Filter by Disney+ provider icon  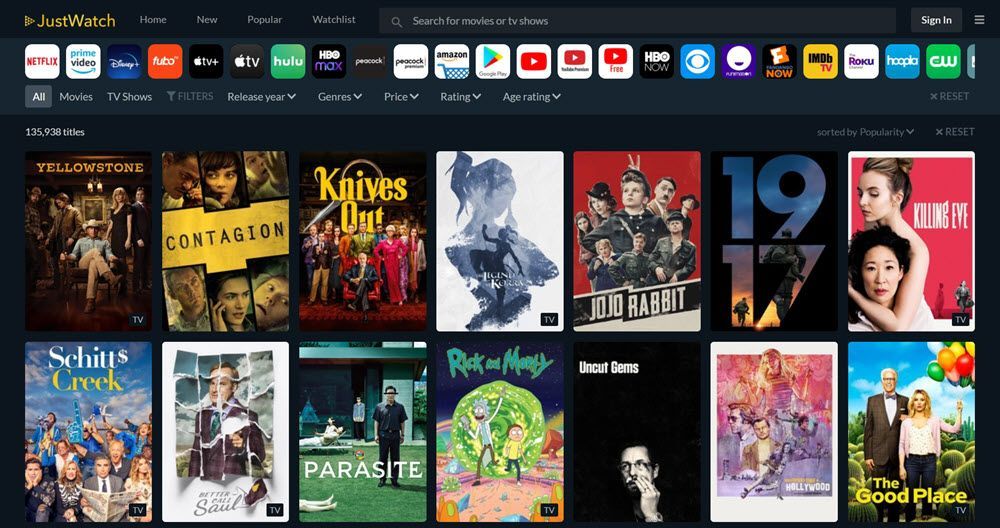tap(124, 61)
